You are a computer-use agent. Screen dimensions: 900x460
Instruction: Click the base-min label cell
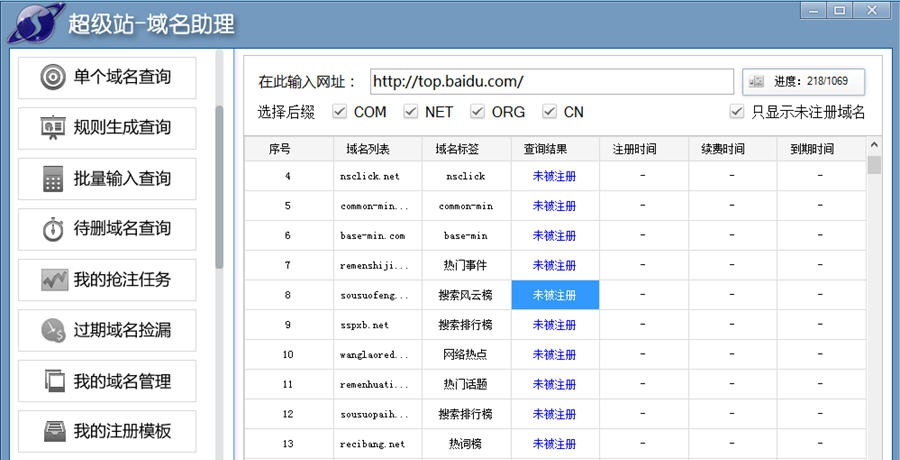[x=467, y=235]
